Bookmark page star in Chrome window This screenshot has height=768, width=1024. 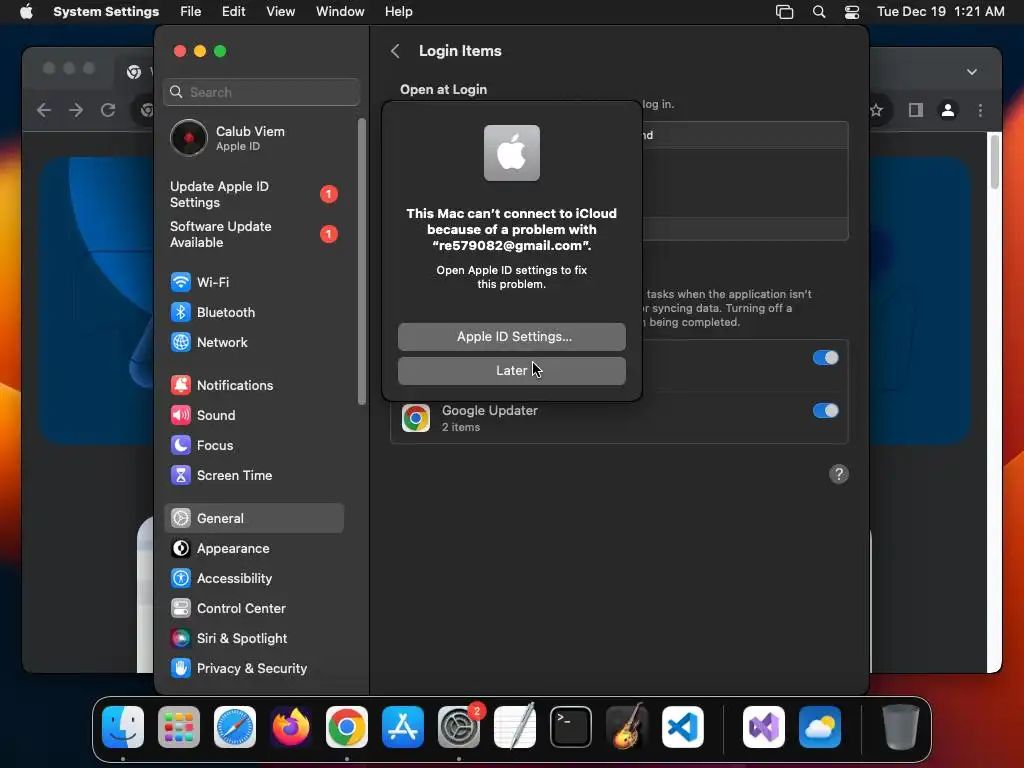coord(876,110)
